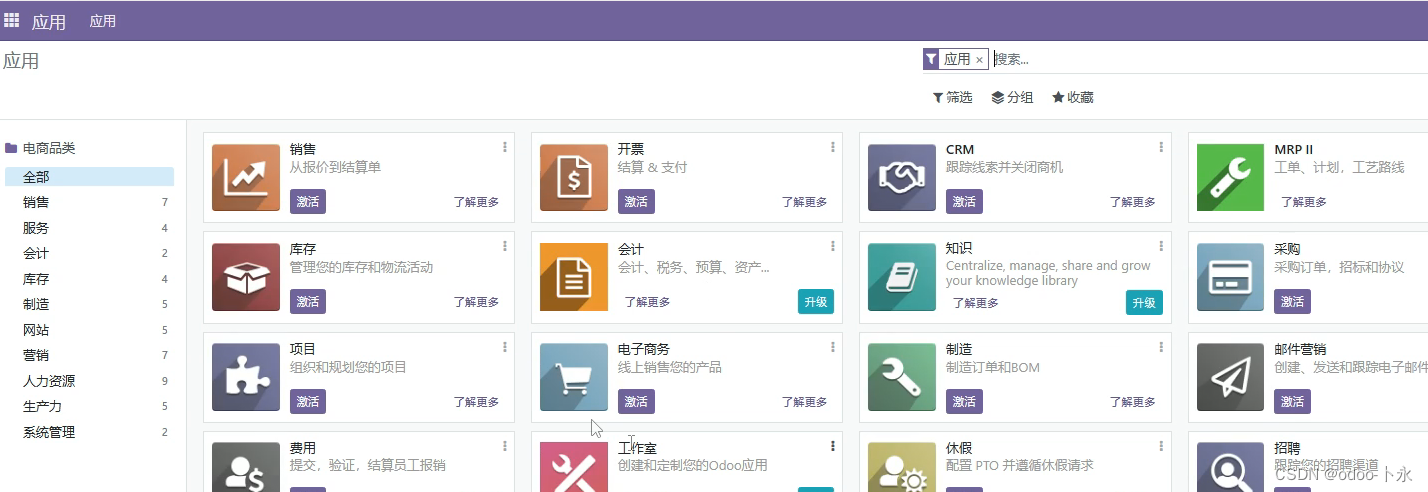Activate the 开票 app
1428x492 pixels.
(636, 201)
